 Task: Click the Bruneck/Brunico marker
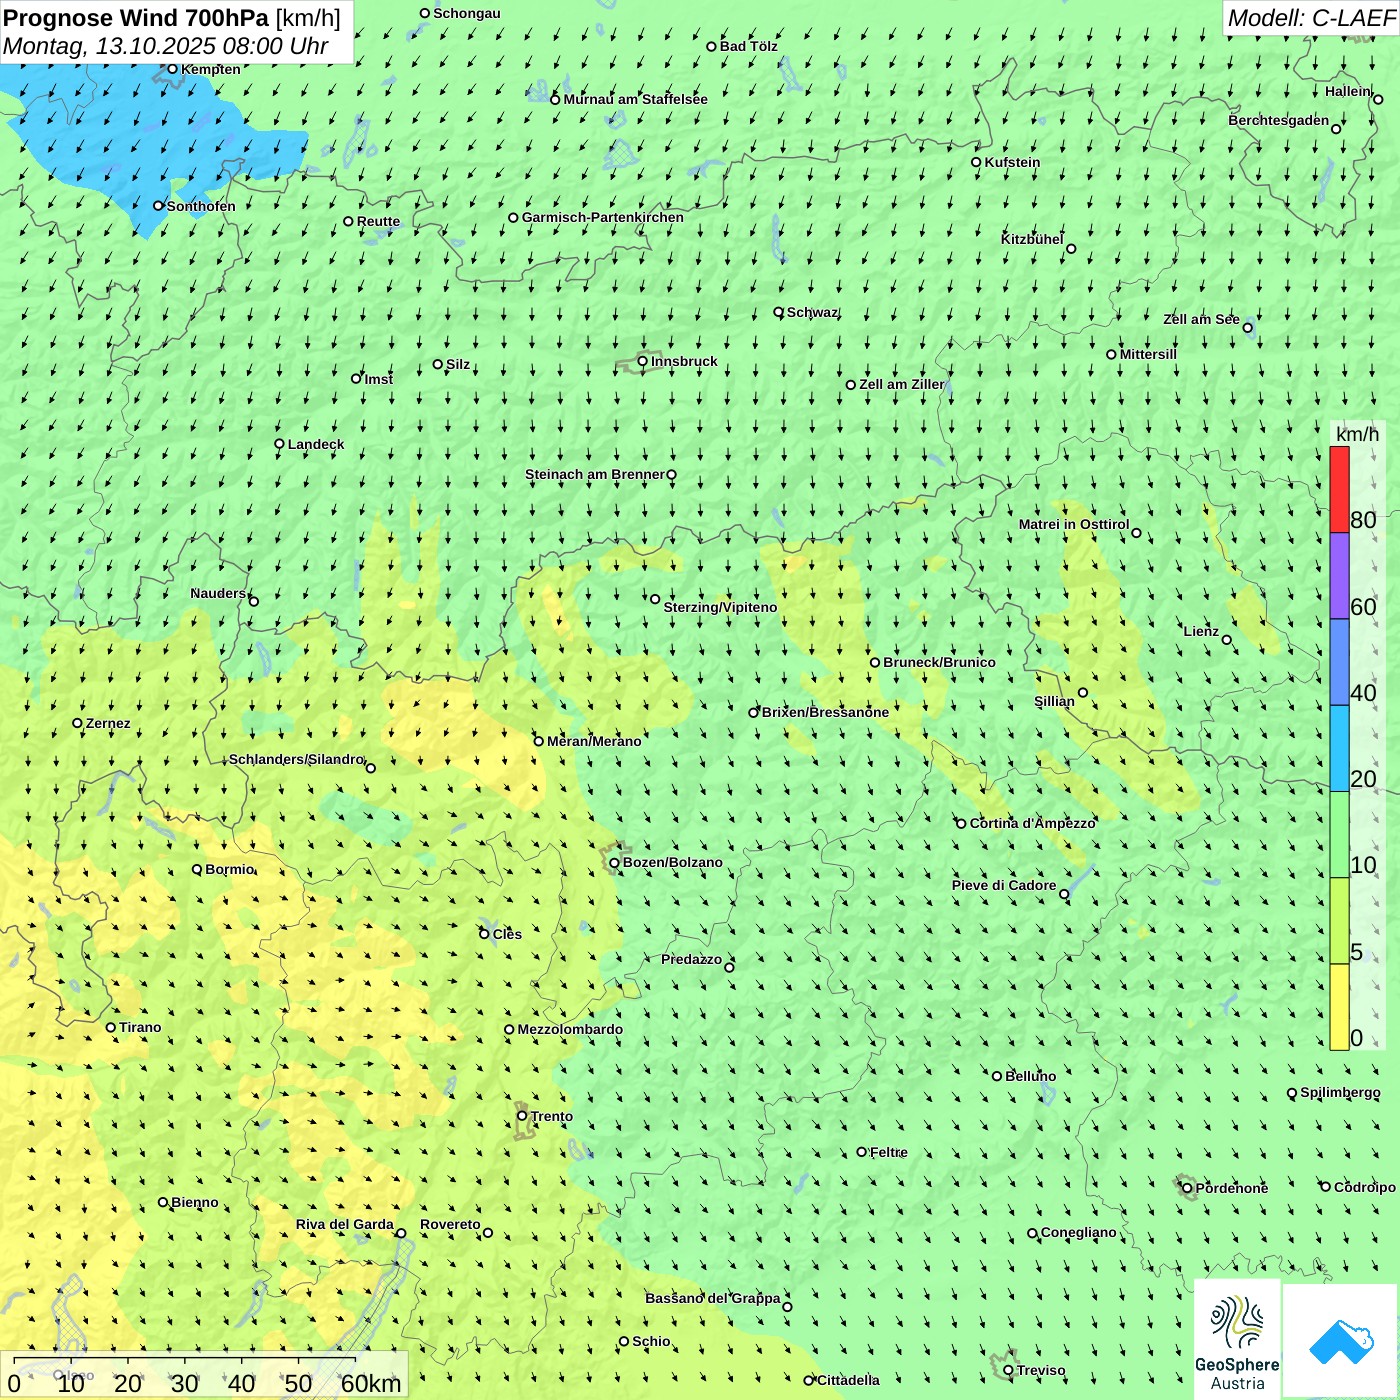(x=875, y=662)
